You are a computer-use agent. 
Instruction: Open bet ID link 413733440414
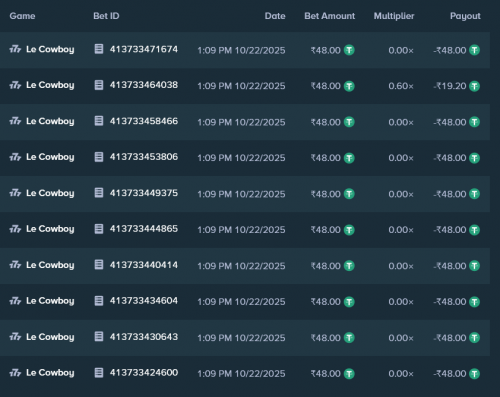144,265
